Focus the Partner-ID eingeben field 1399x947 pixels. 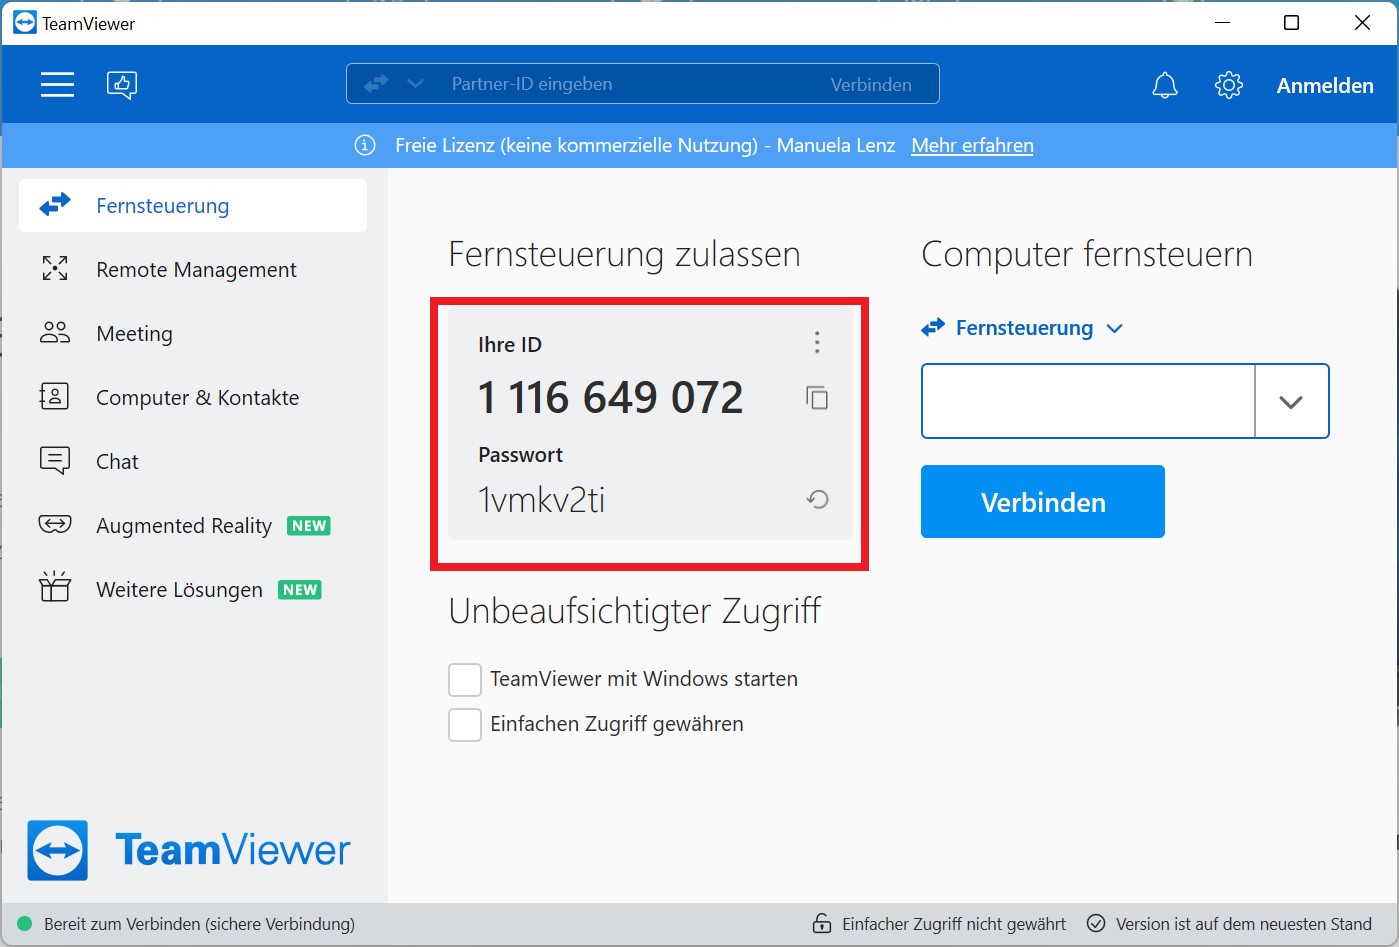click(x=620, y=84)
